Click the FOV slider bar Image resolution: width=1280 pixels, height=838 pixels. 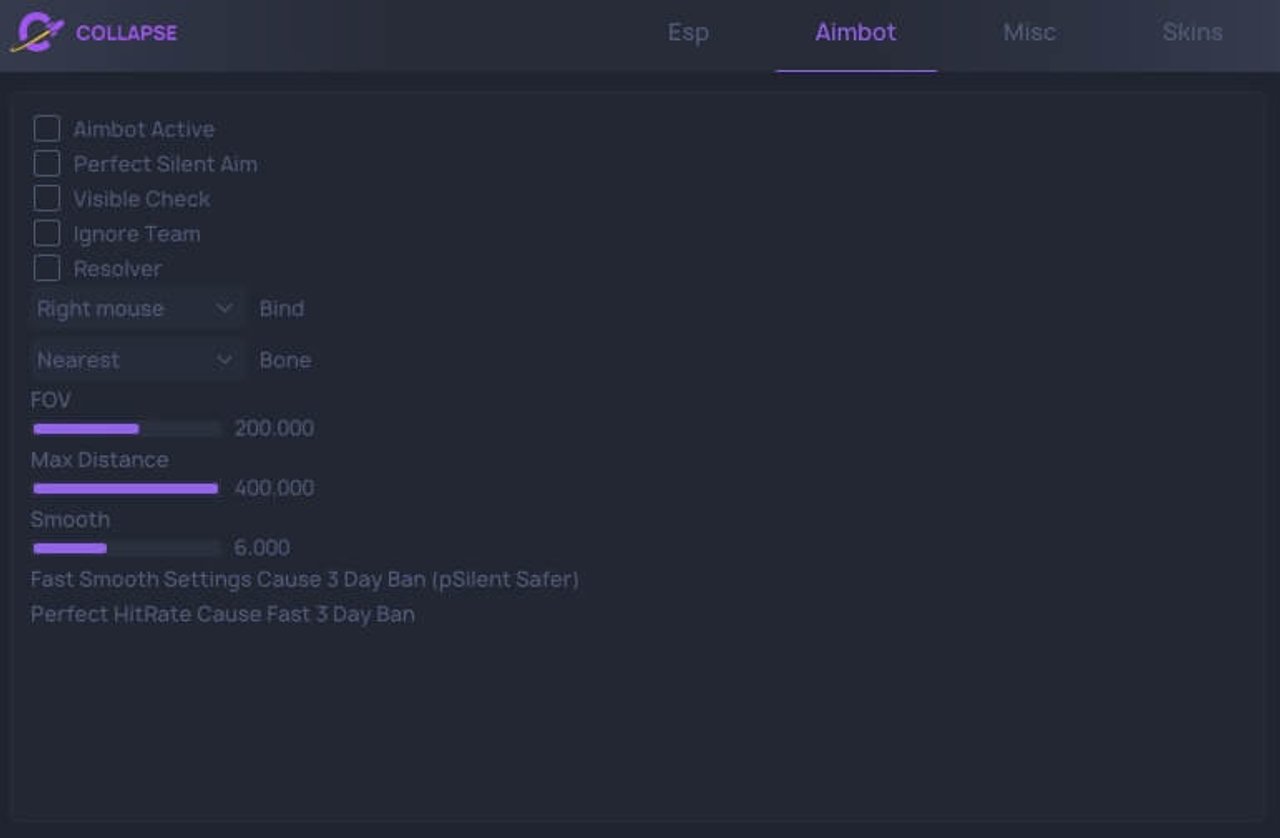[126, 429]
